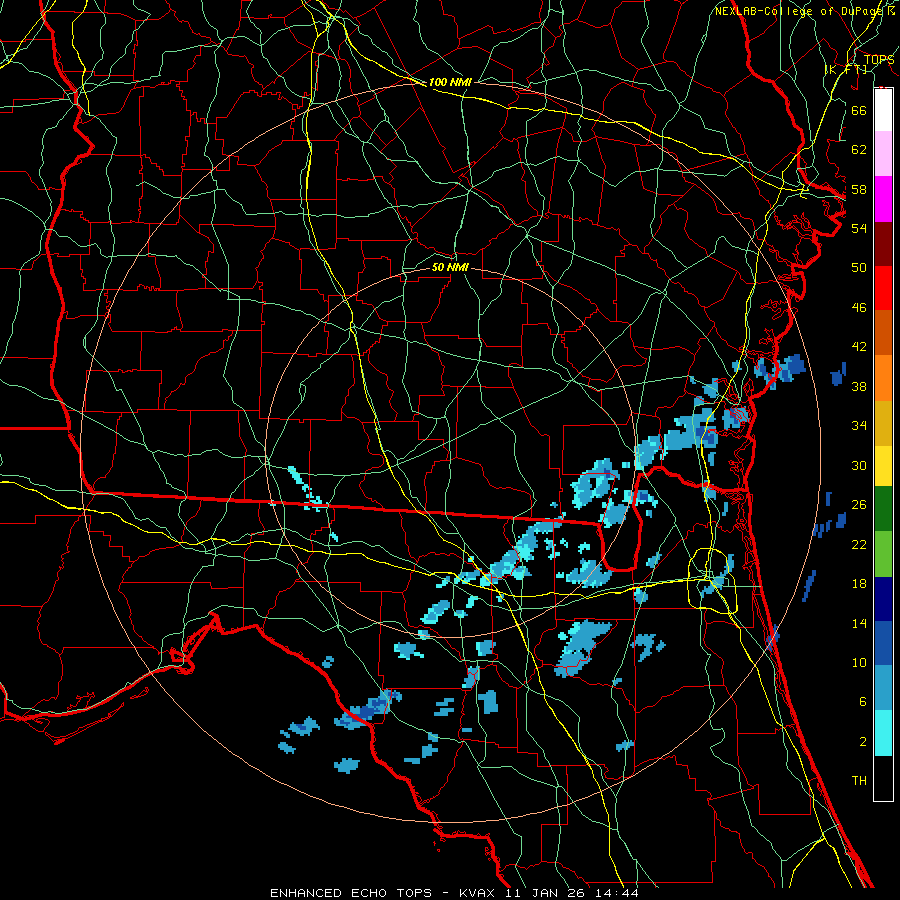900x900 pixels.
Task: Click the "K FT" legend units label
Action: coord(846,69)
